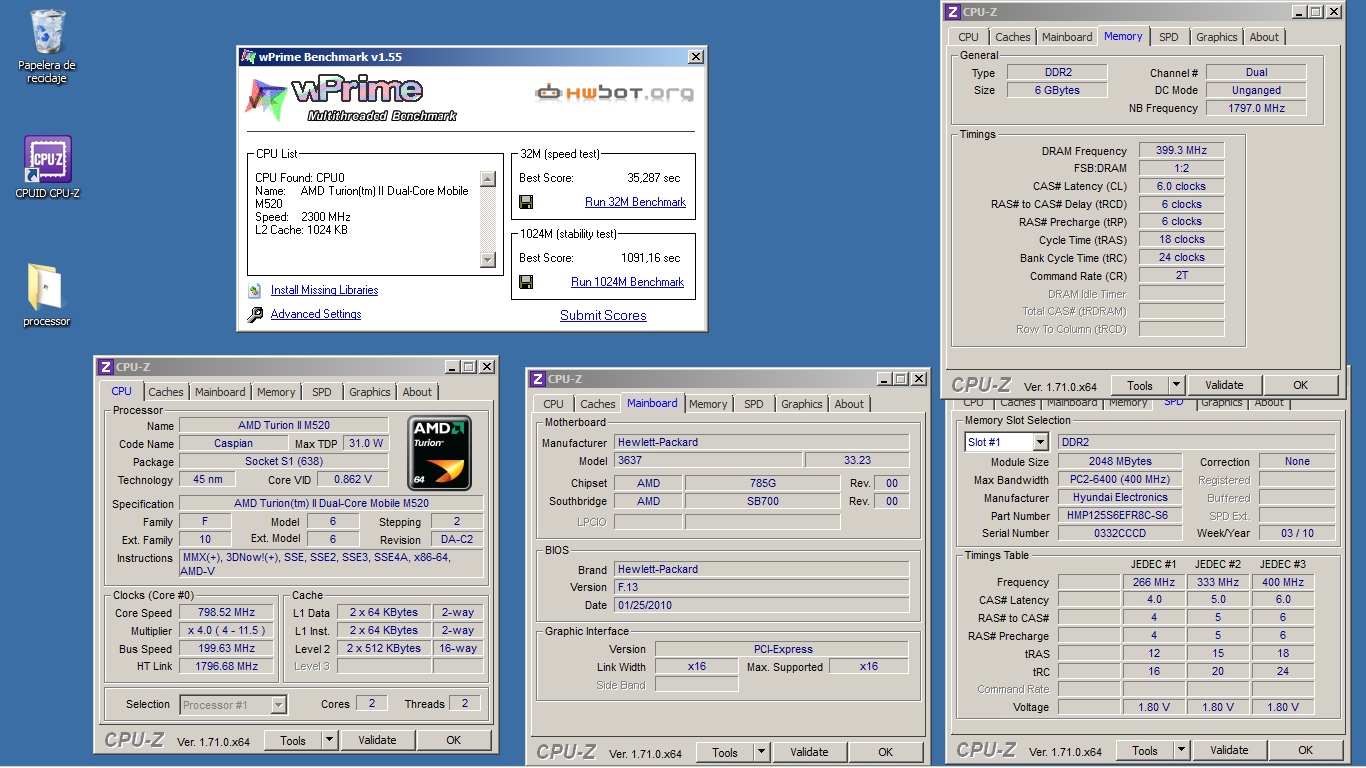Click the wPrime logo banner

[350, 99]
